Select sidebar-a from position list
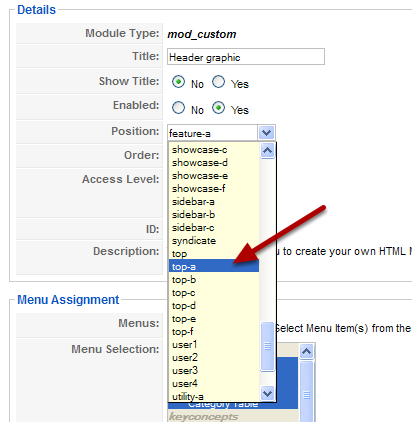412x422 pixels. click(214, 202)
